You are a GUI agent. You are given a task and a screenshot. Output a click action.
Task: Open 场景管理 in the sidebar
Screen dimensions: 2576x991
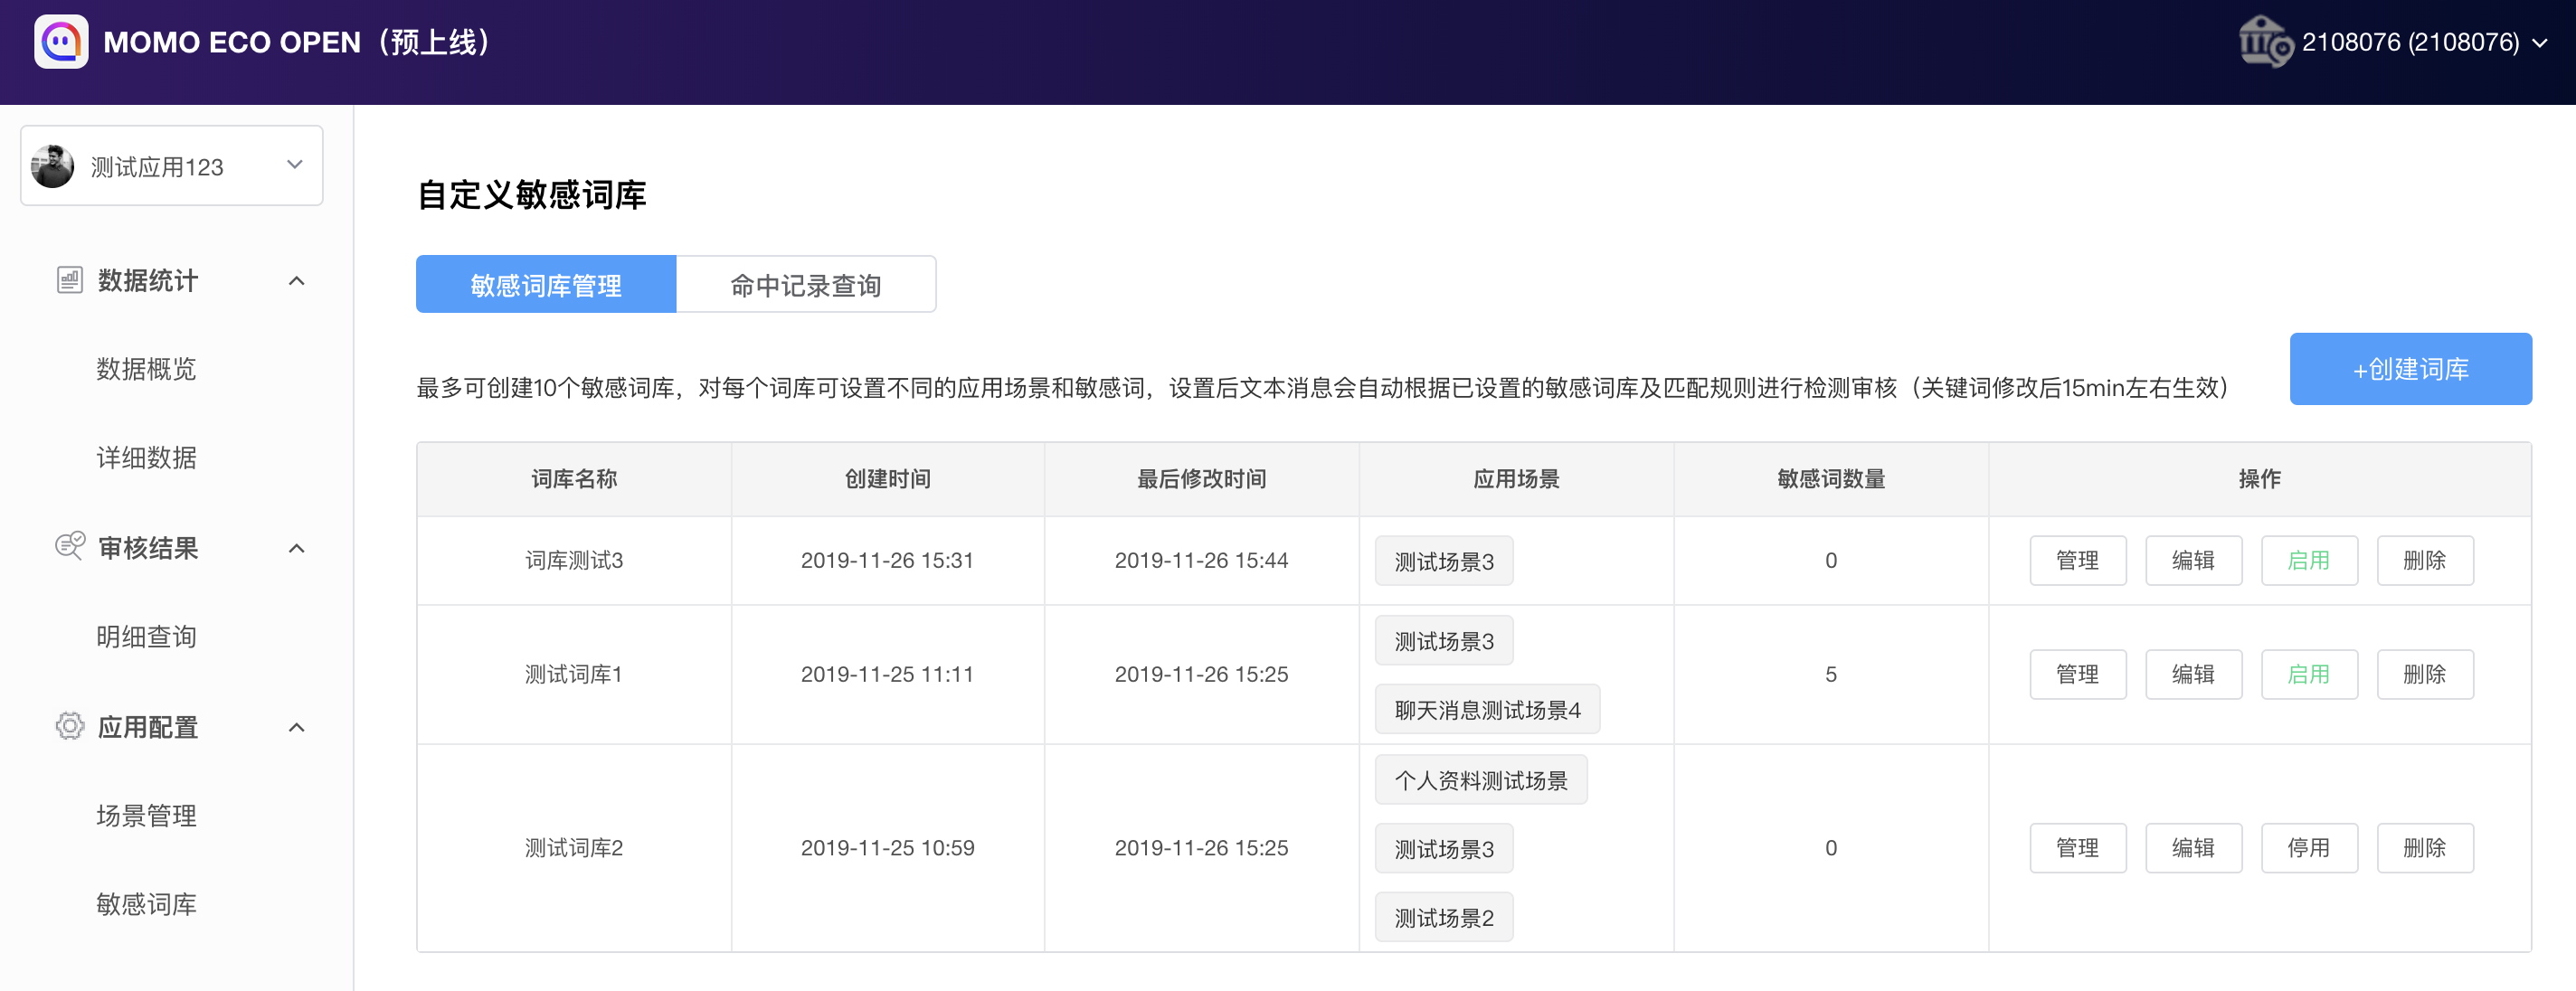[146, 816]
